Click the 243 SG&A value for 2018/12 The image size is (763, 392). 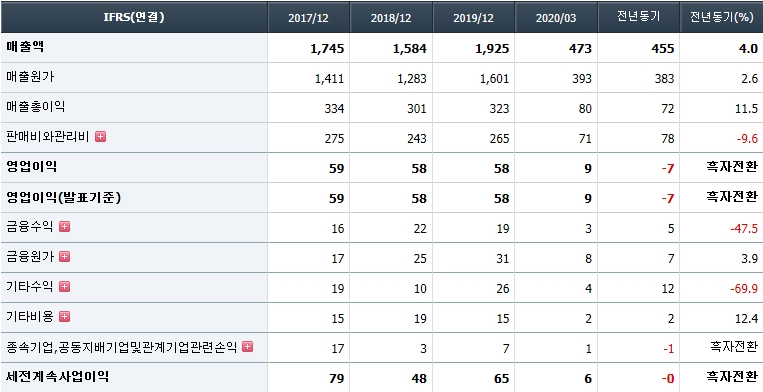click(417, 139)
